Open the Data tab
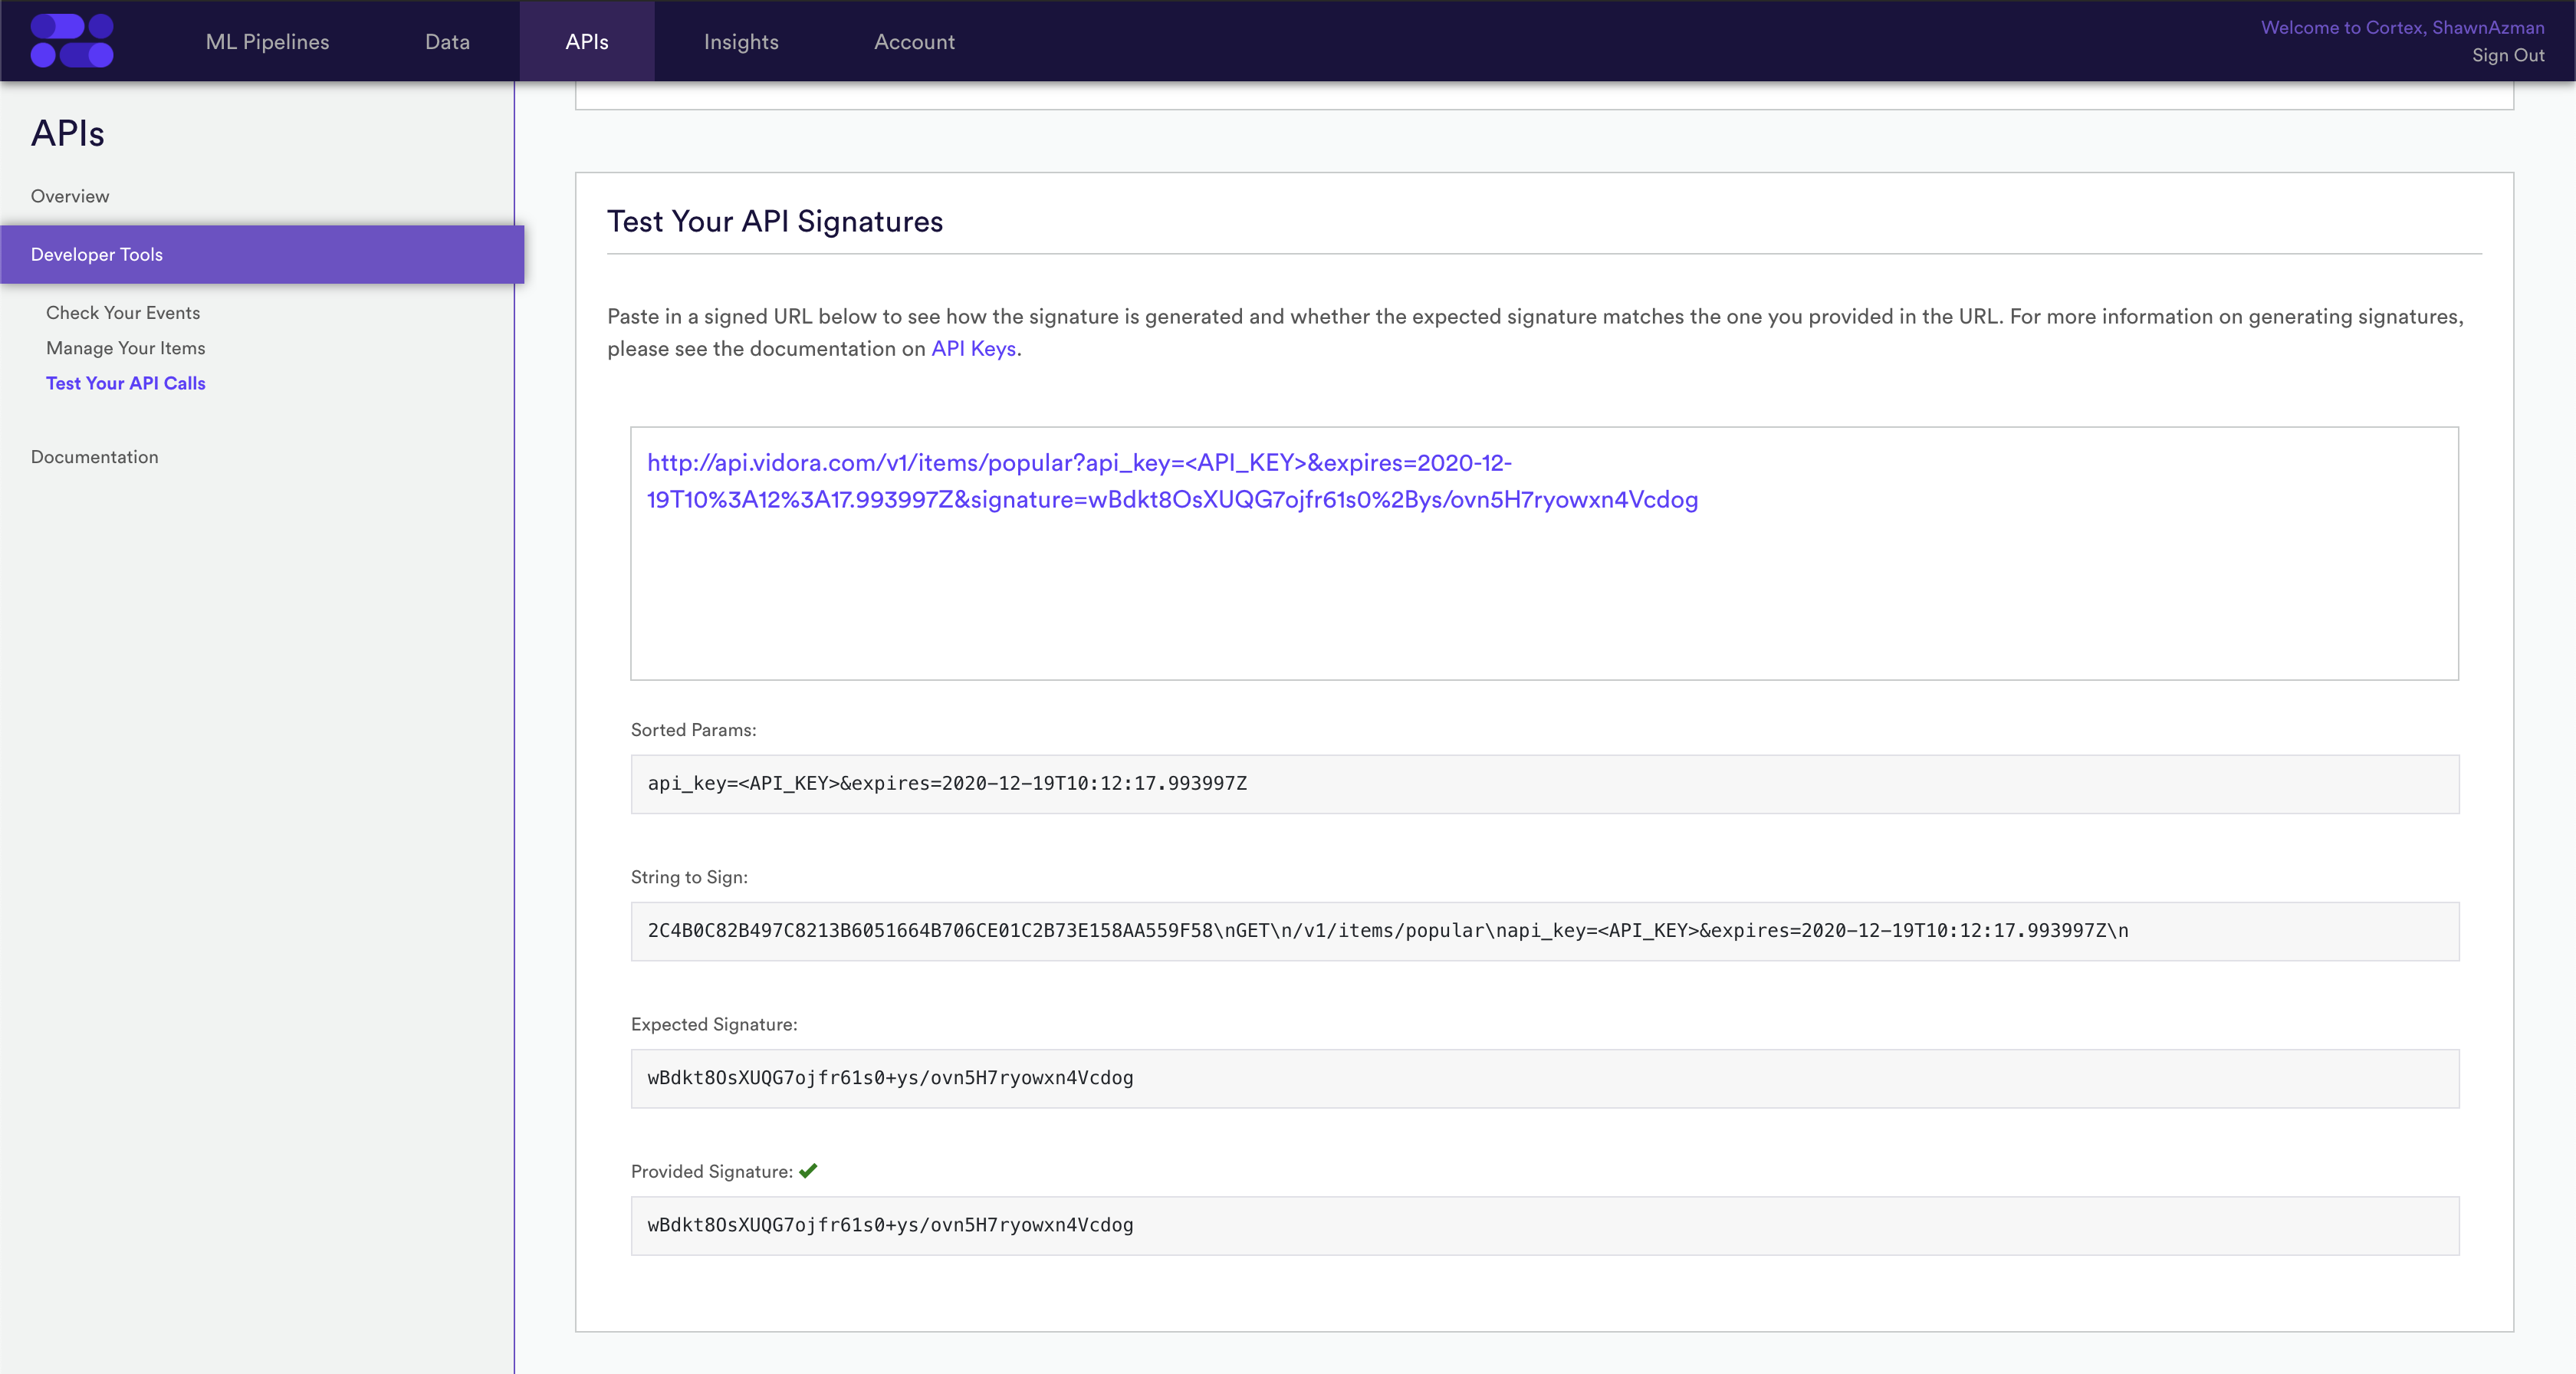The height and width of the screenshot is (1374, 2576). point(447,41)
